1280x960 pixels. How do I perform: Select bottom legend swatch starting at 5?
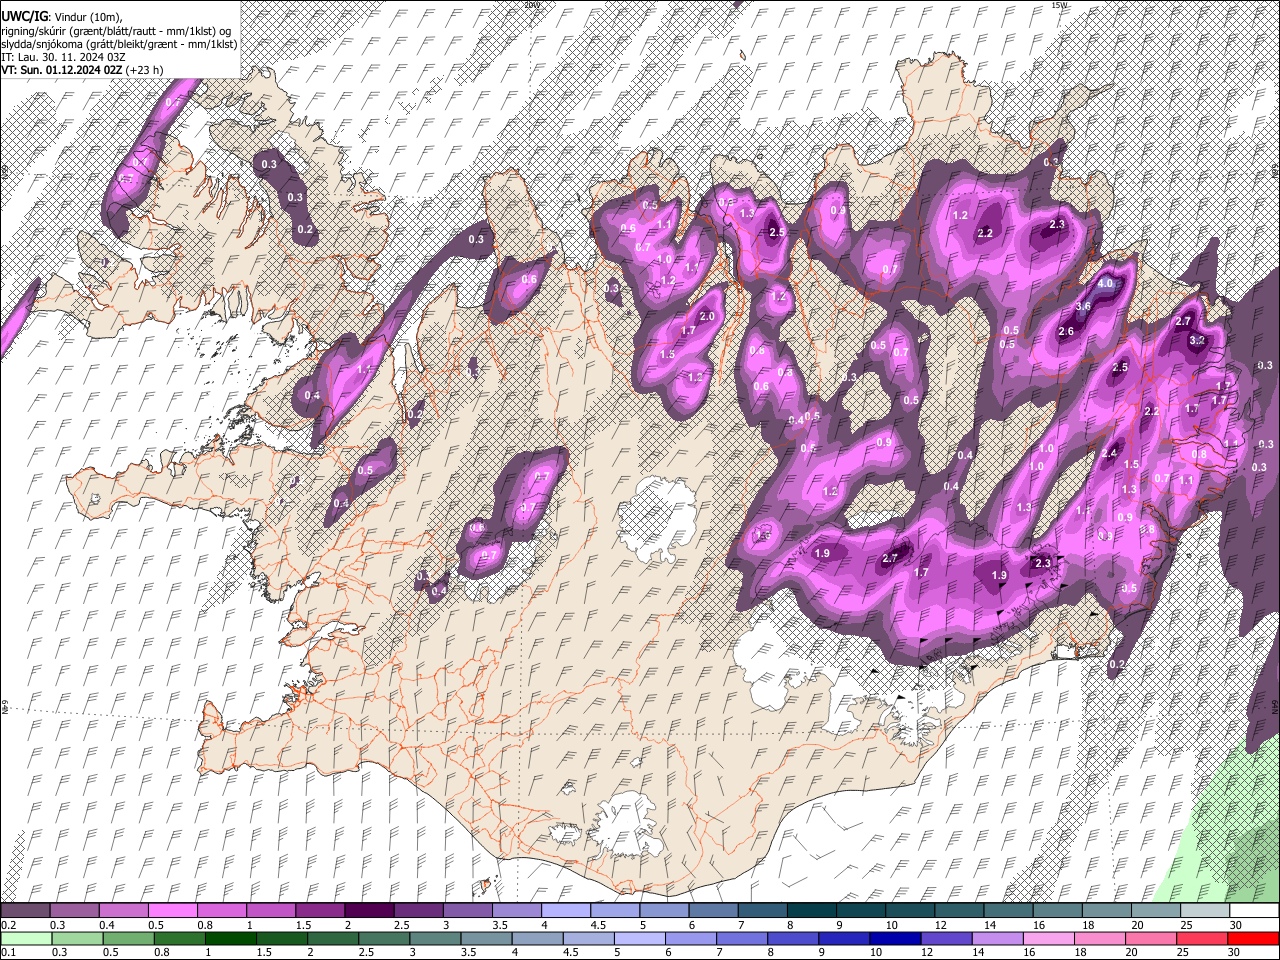click(x=640, y=938)
